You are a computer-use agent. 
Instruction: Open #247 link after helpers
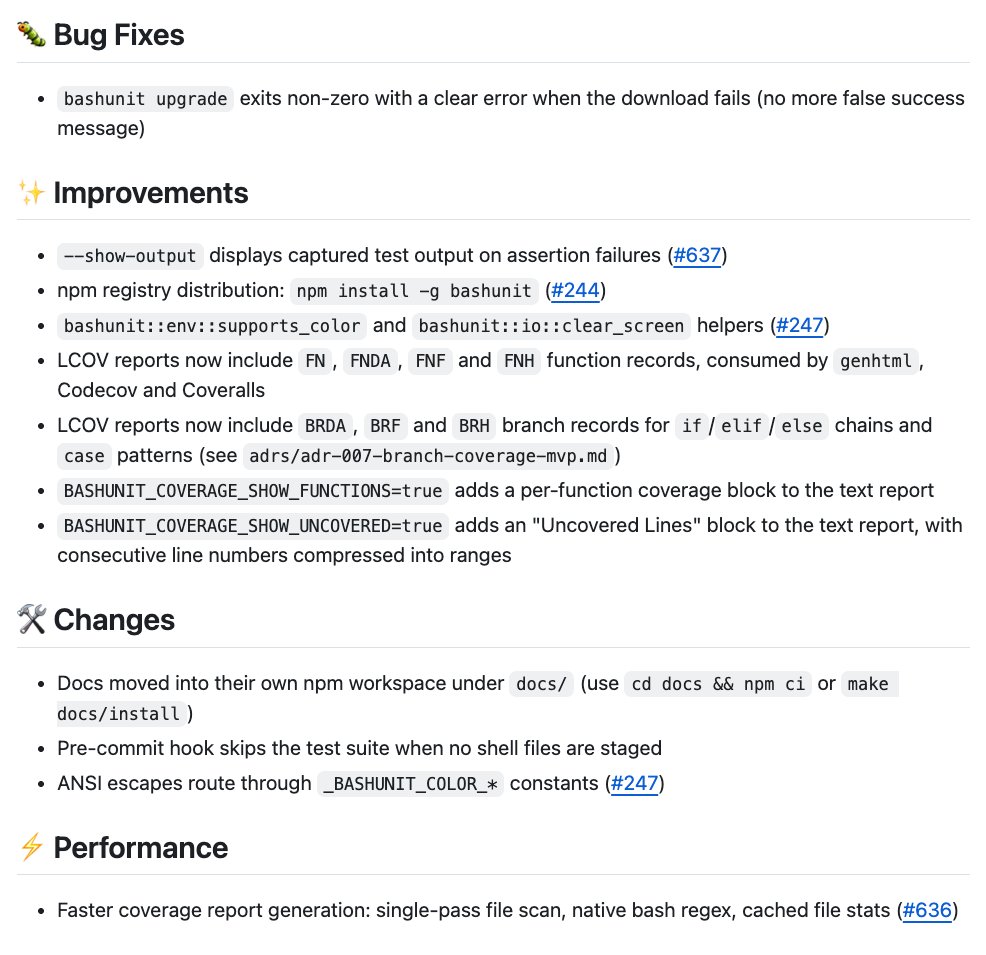click(799, 325)
